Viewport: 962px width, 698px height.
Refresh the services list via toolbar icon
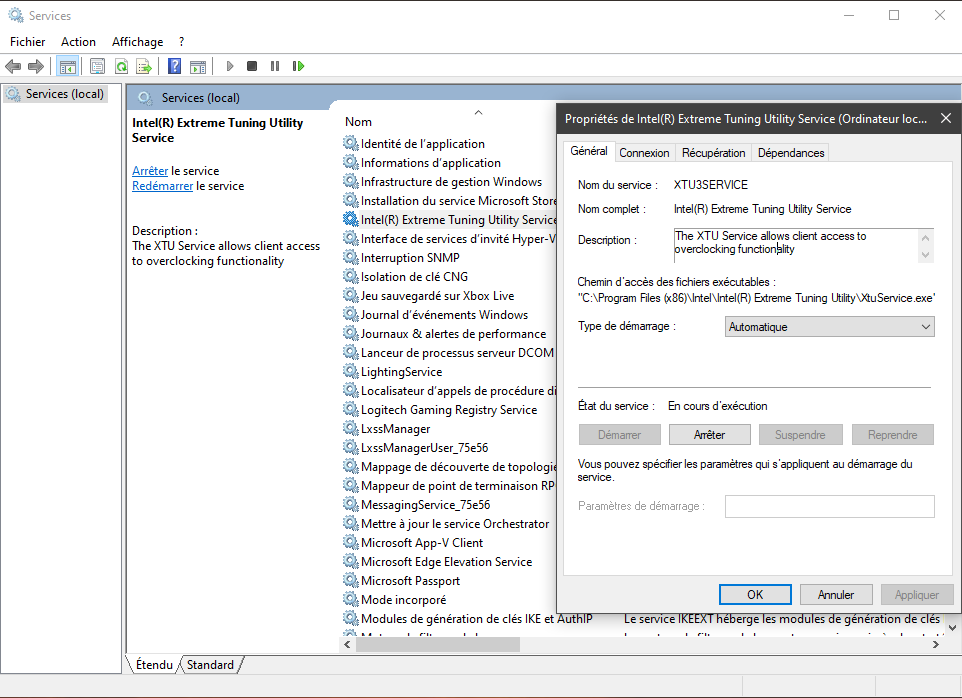pos(121,66)
